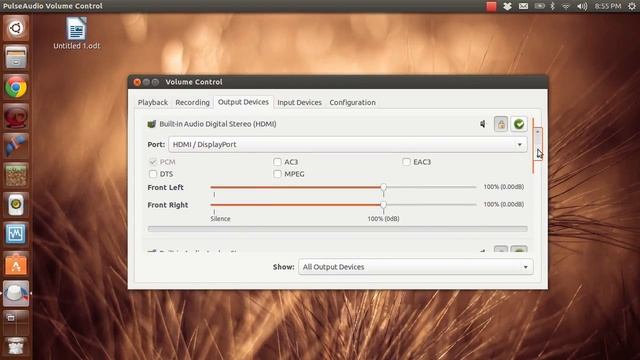Open the speaker app icon in the launcher

[16, 204]
